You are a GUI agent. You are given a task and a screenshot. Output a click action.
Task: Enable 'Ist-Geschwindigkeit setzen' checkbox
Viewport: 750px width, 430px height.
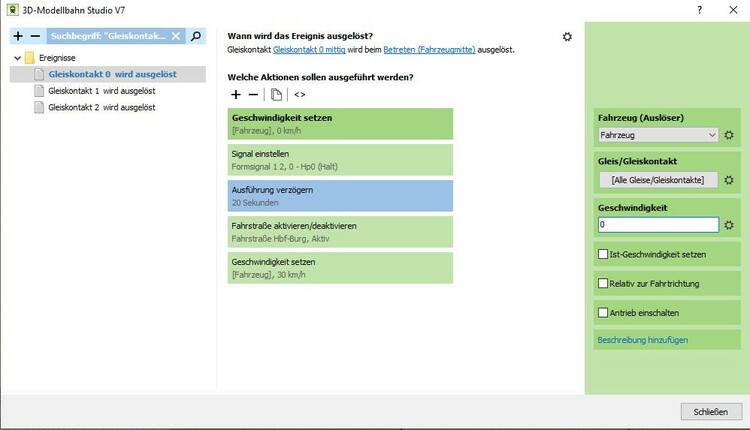click(603, 254)
